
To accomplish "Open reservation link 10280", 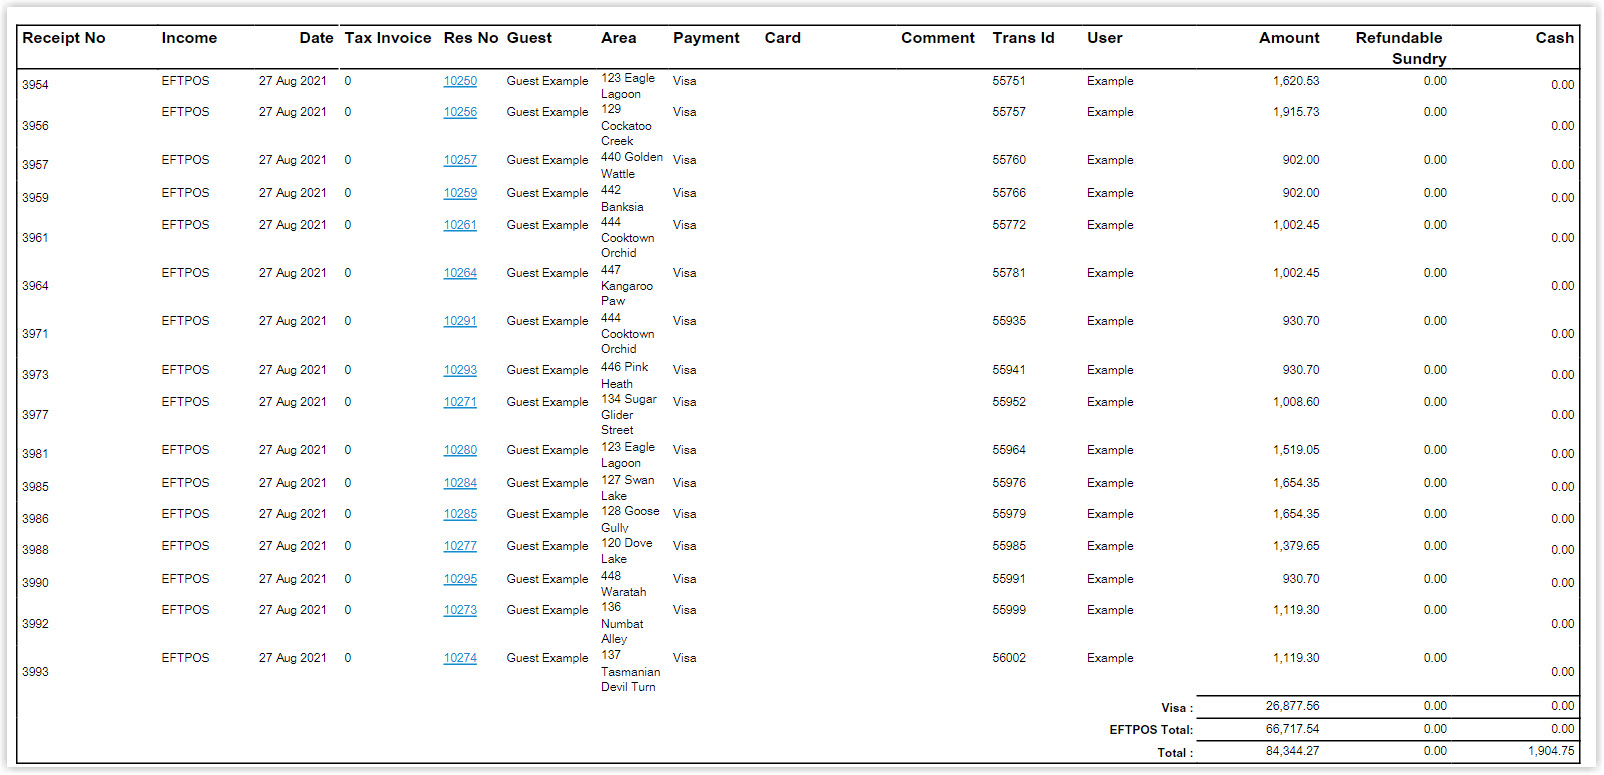I will (x=460, y=450).
